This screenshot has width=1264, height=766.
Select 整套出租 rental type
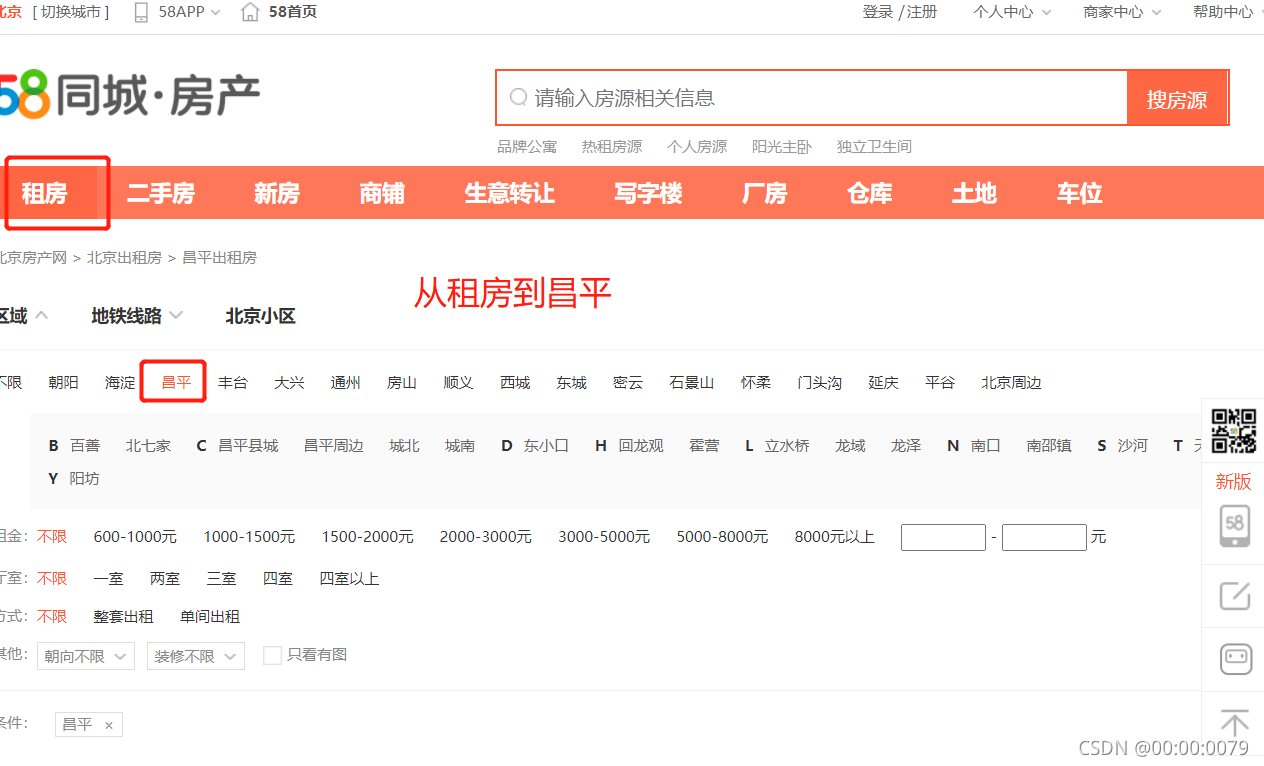(x=124, y=617)
